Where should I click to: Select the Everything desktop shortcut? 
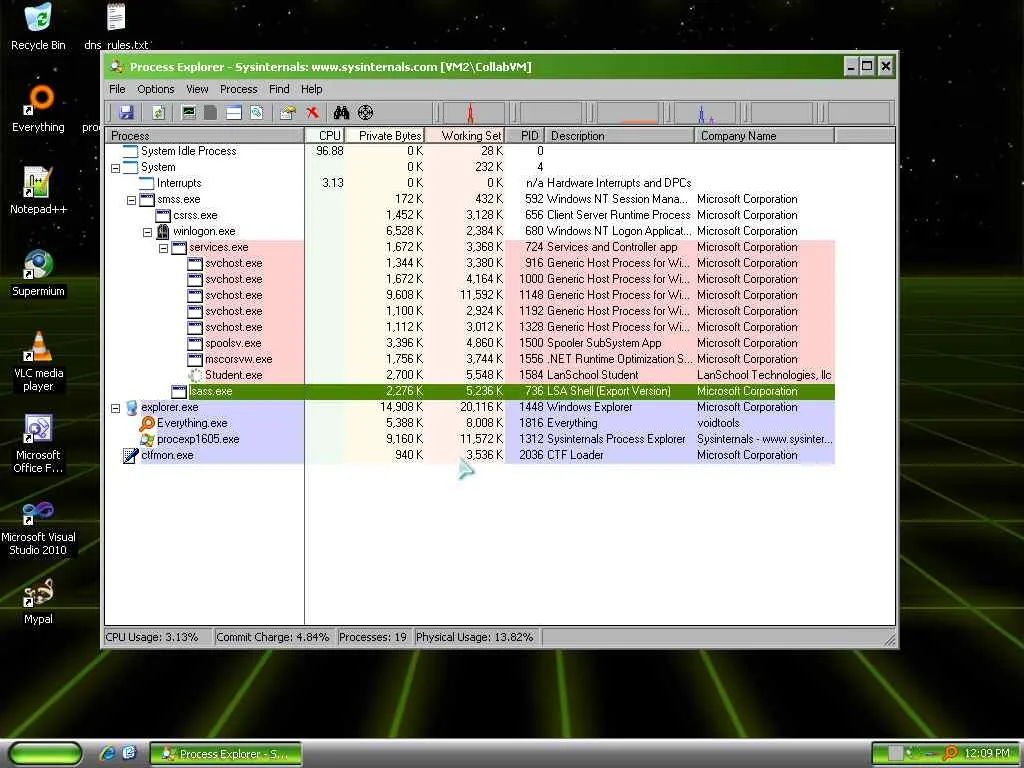[x=38, y=108]
